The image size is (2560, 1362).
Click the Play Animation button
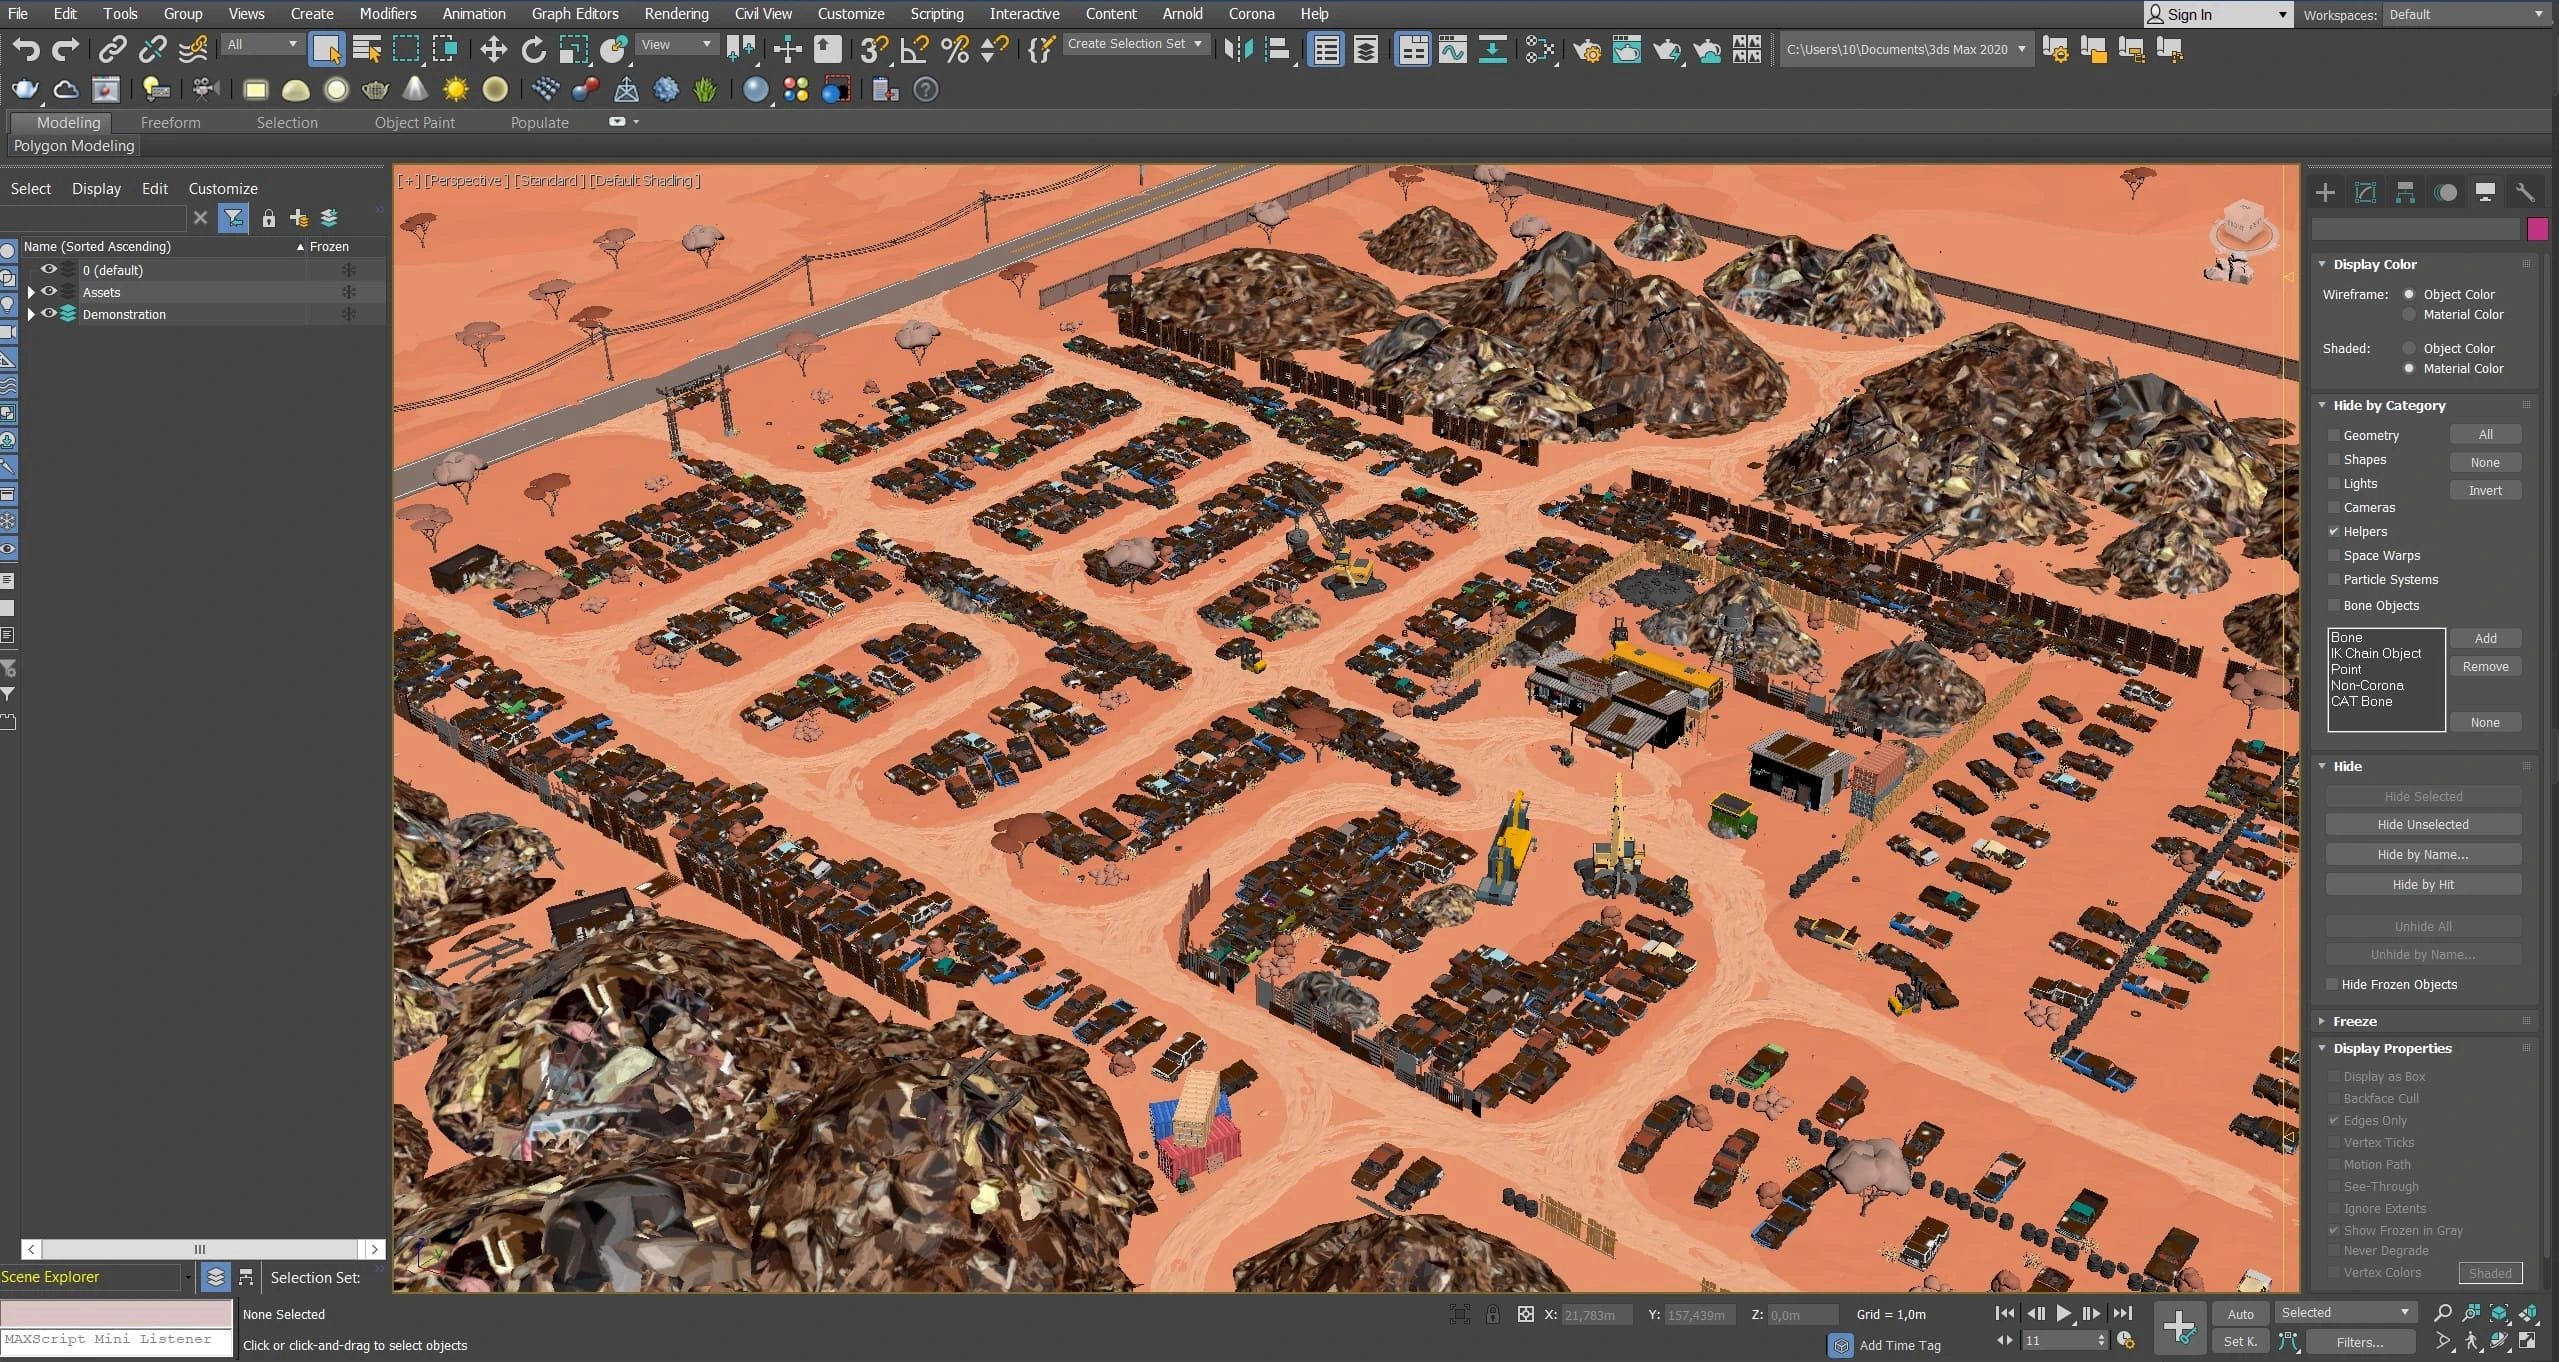coord(2062,1313)
